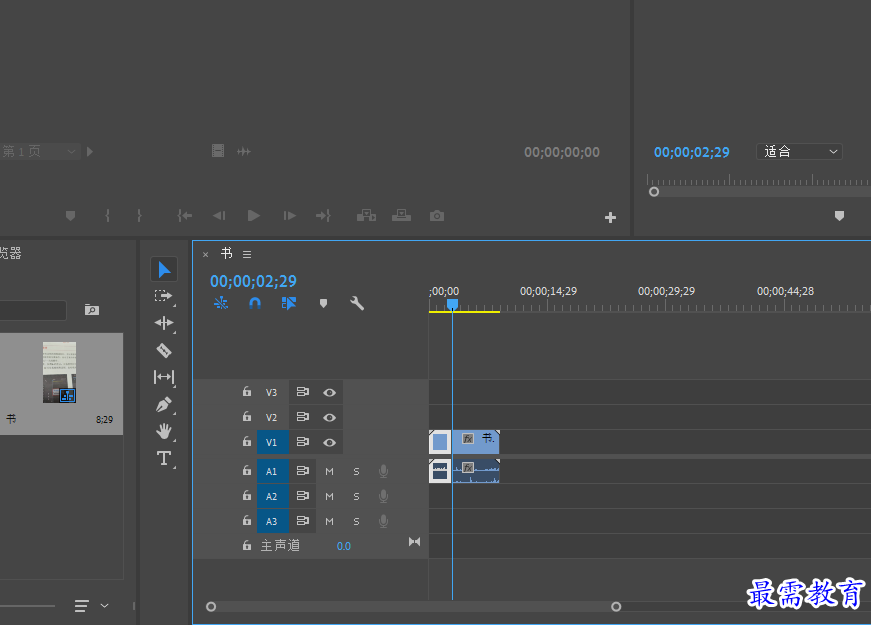Select the Ripple Edit tool
The width and height of the screenshot is (871, 625).
click(164, 323)
